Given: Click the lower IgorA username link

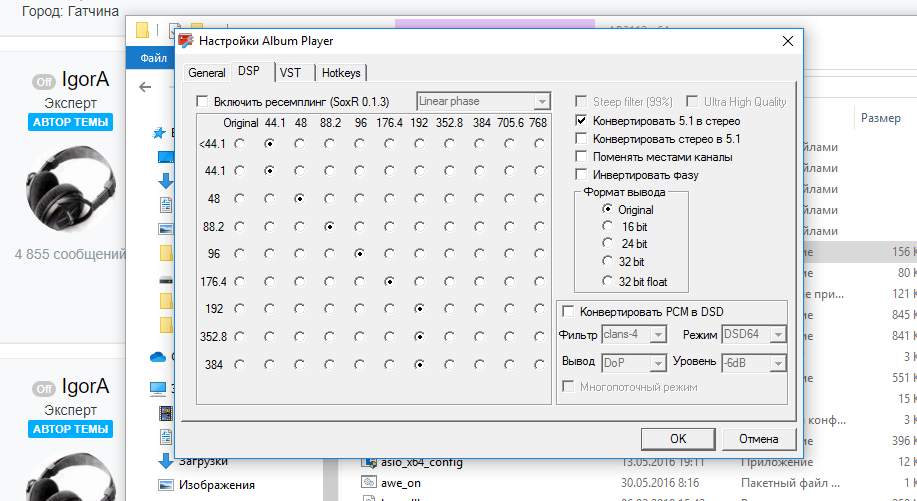Looking at the screenshot, I should pyautogui.click(x=85, y=386).
